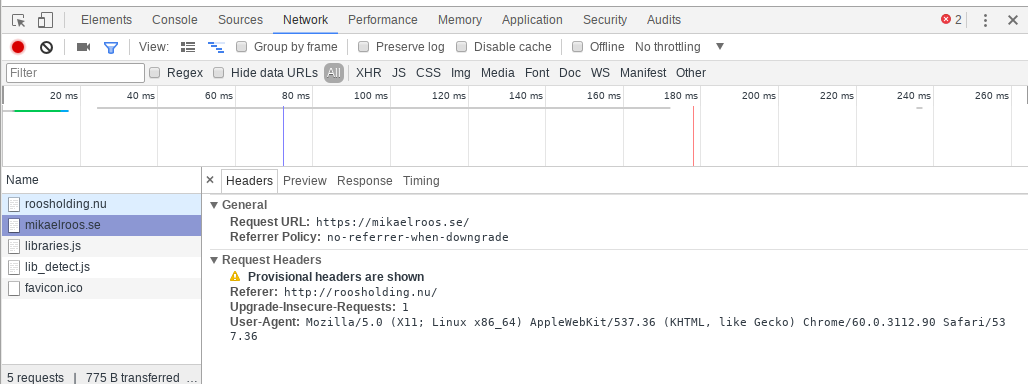The width and height of the screenshot is (1028, 384).
Task: Close the DevTools panel
Action: click(1013, 20)
